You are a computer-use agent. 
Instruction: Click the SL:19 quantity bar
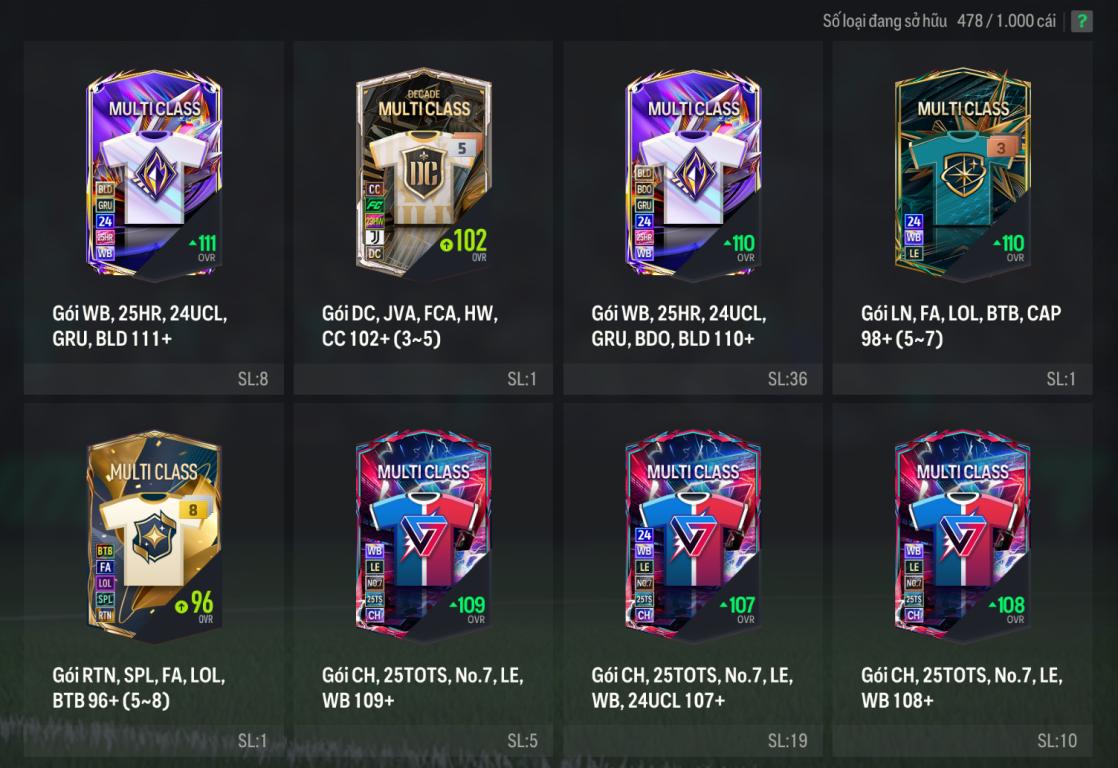coord(693,741)
